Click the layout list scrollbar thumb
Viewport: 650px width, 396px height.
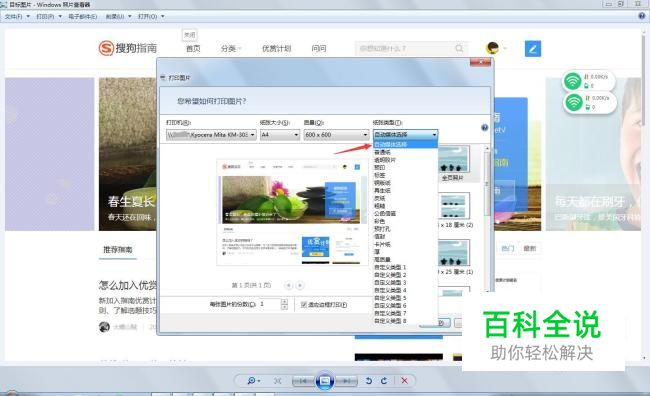coord(487,185)
